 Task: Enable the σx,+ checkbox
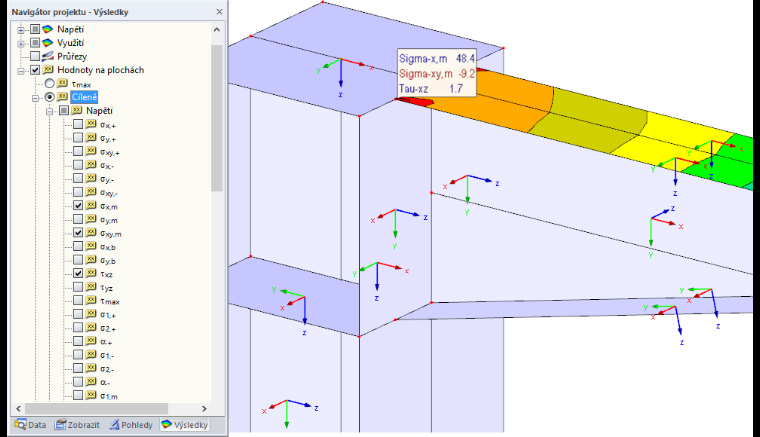coord(78,125)
